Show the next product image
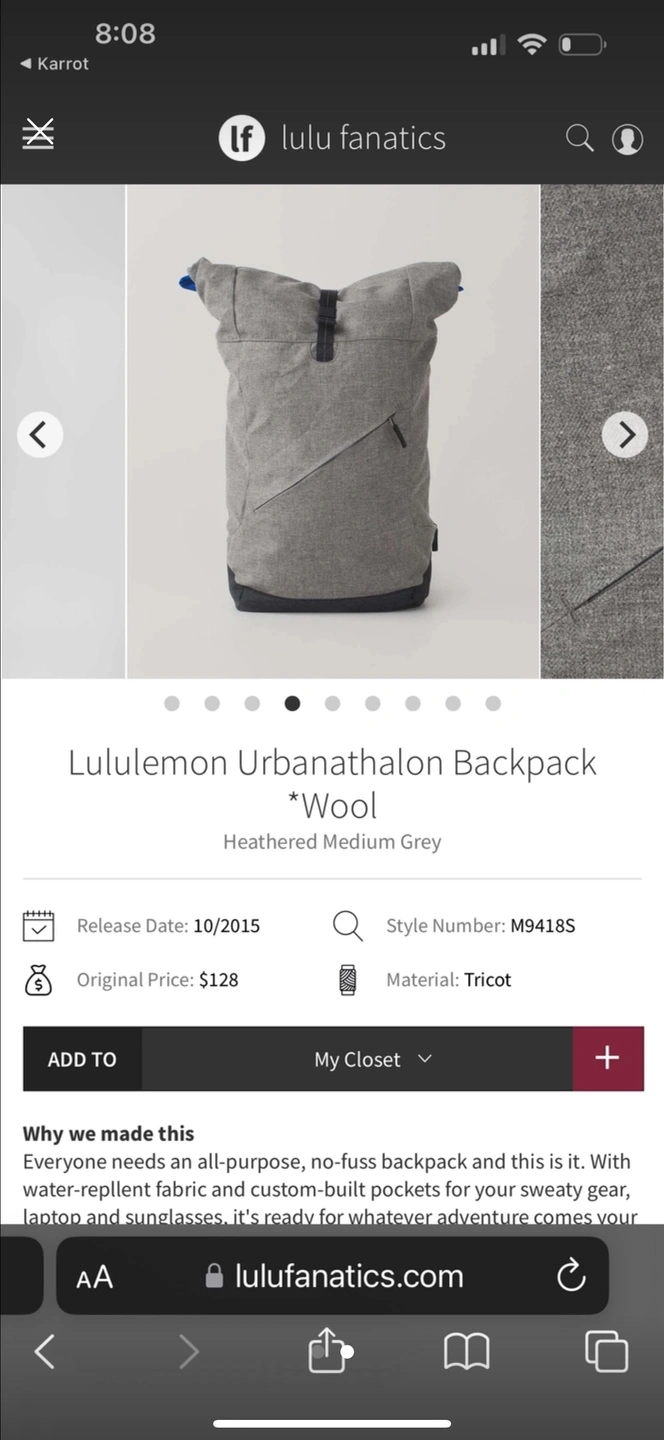 [625, 435]
